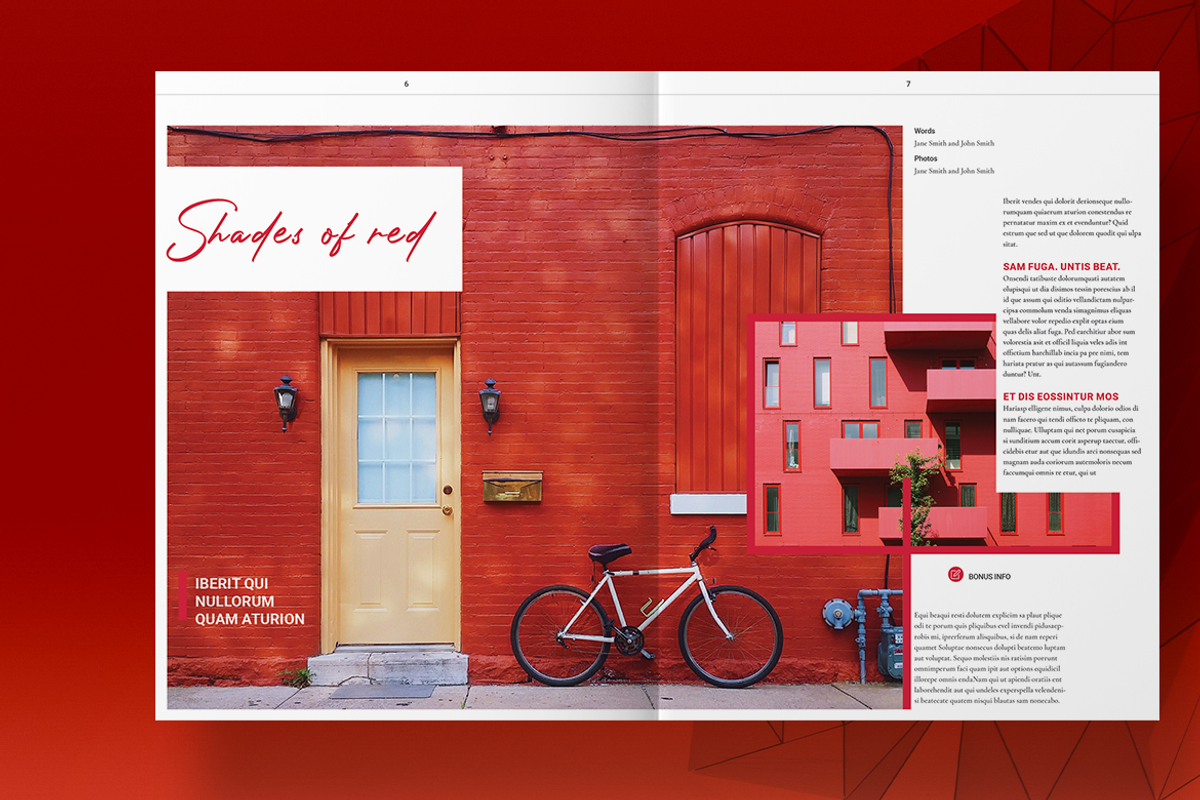1200x800 pixels.
Task: Click the paragraph starting 'Omendi tatibuste'
Action: [1070, 326]
